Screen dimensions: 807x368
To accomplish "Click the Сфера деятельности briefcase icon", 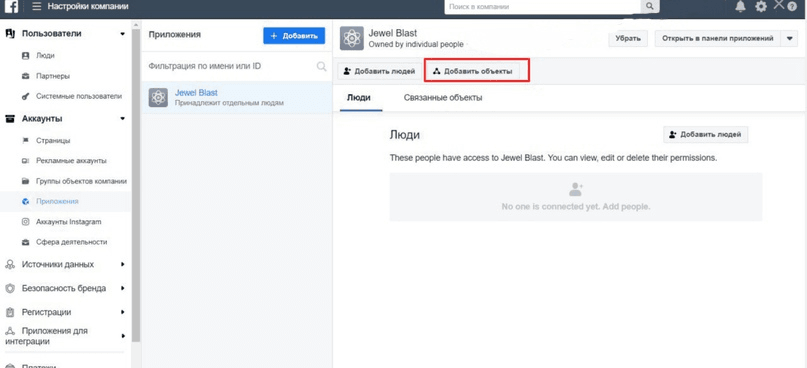I will (x=25, y=242).
